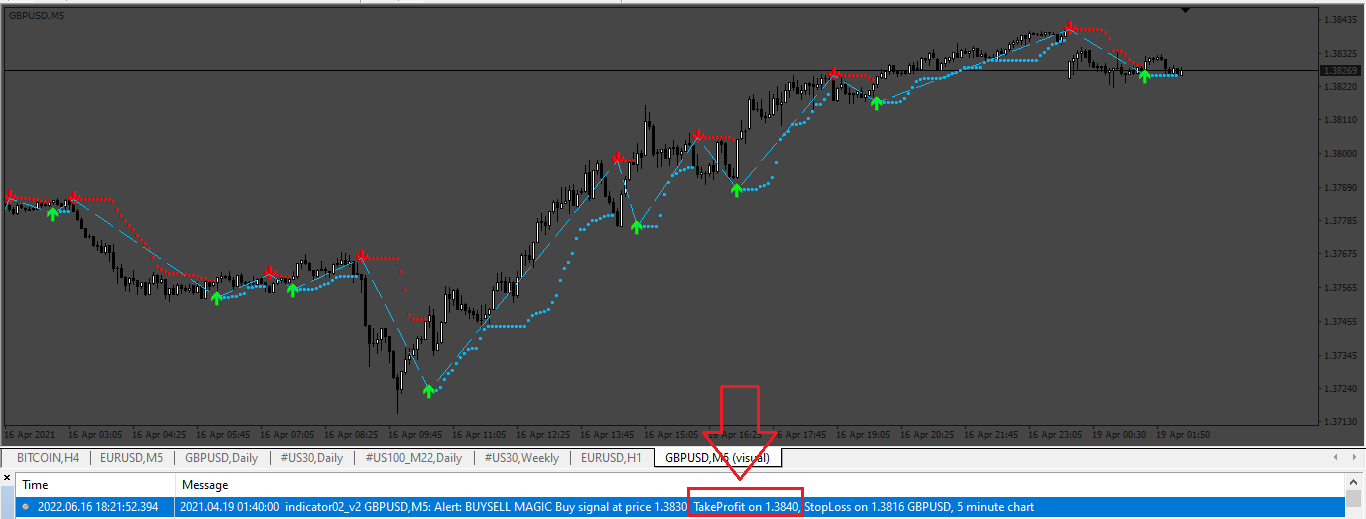This screenshot has width=1366, height=519.
Task: Click the chart shift triangle at top of chart
Action: pyautogui.click(x=1185, y=9)
